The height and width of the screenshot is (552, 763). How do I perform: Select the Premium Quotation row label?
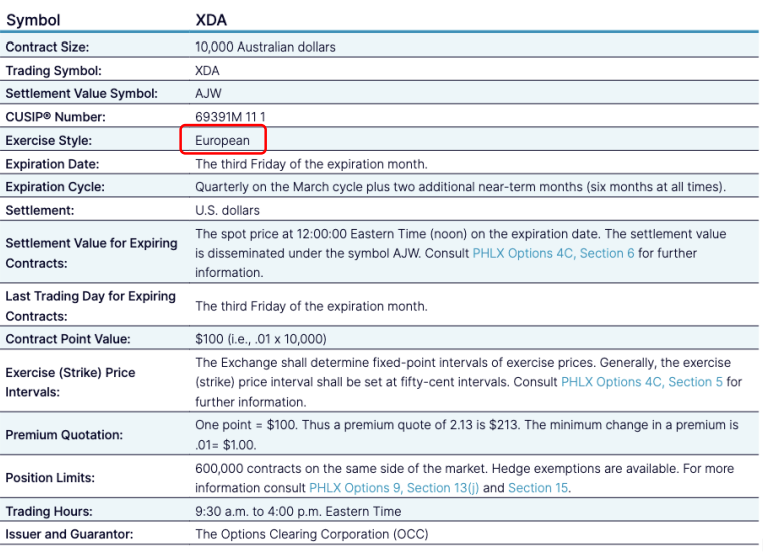click(x=64, y=435)
